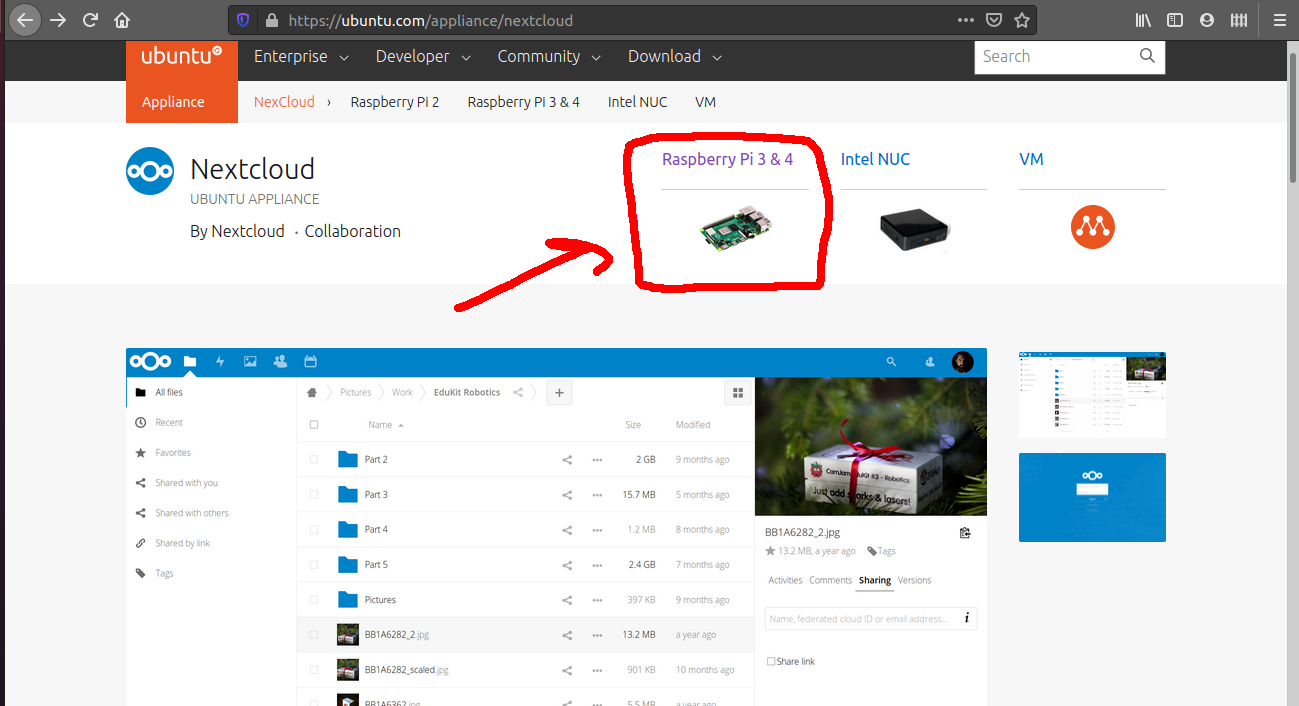The height and width of the screenshot is (706, 1299).
Task: Click the search magnifier icon on ubuntu.com
Action: point(1147,56)
